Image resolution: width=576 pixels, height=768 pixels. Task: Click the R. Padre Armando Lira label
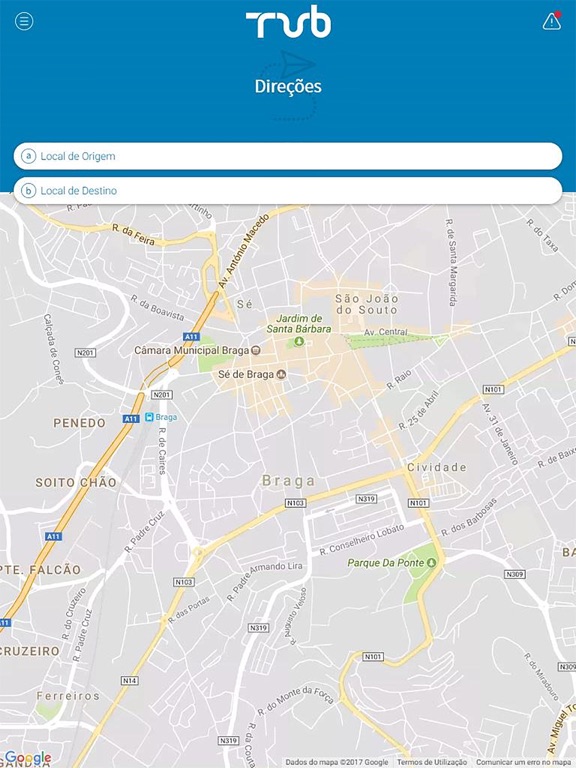pyautogui.click(x=264, y=583)
